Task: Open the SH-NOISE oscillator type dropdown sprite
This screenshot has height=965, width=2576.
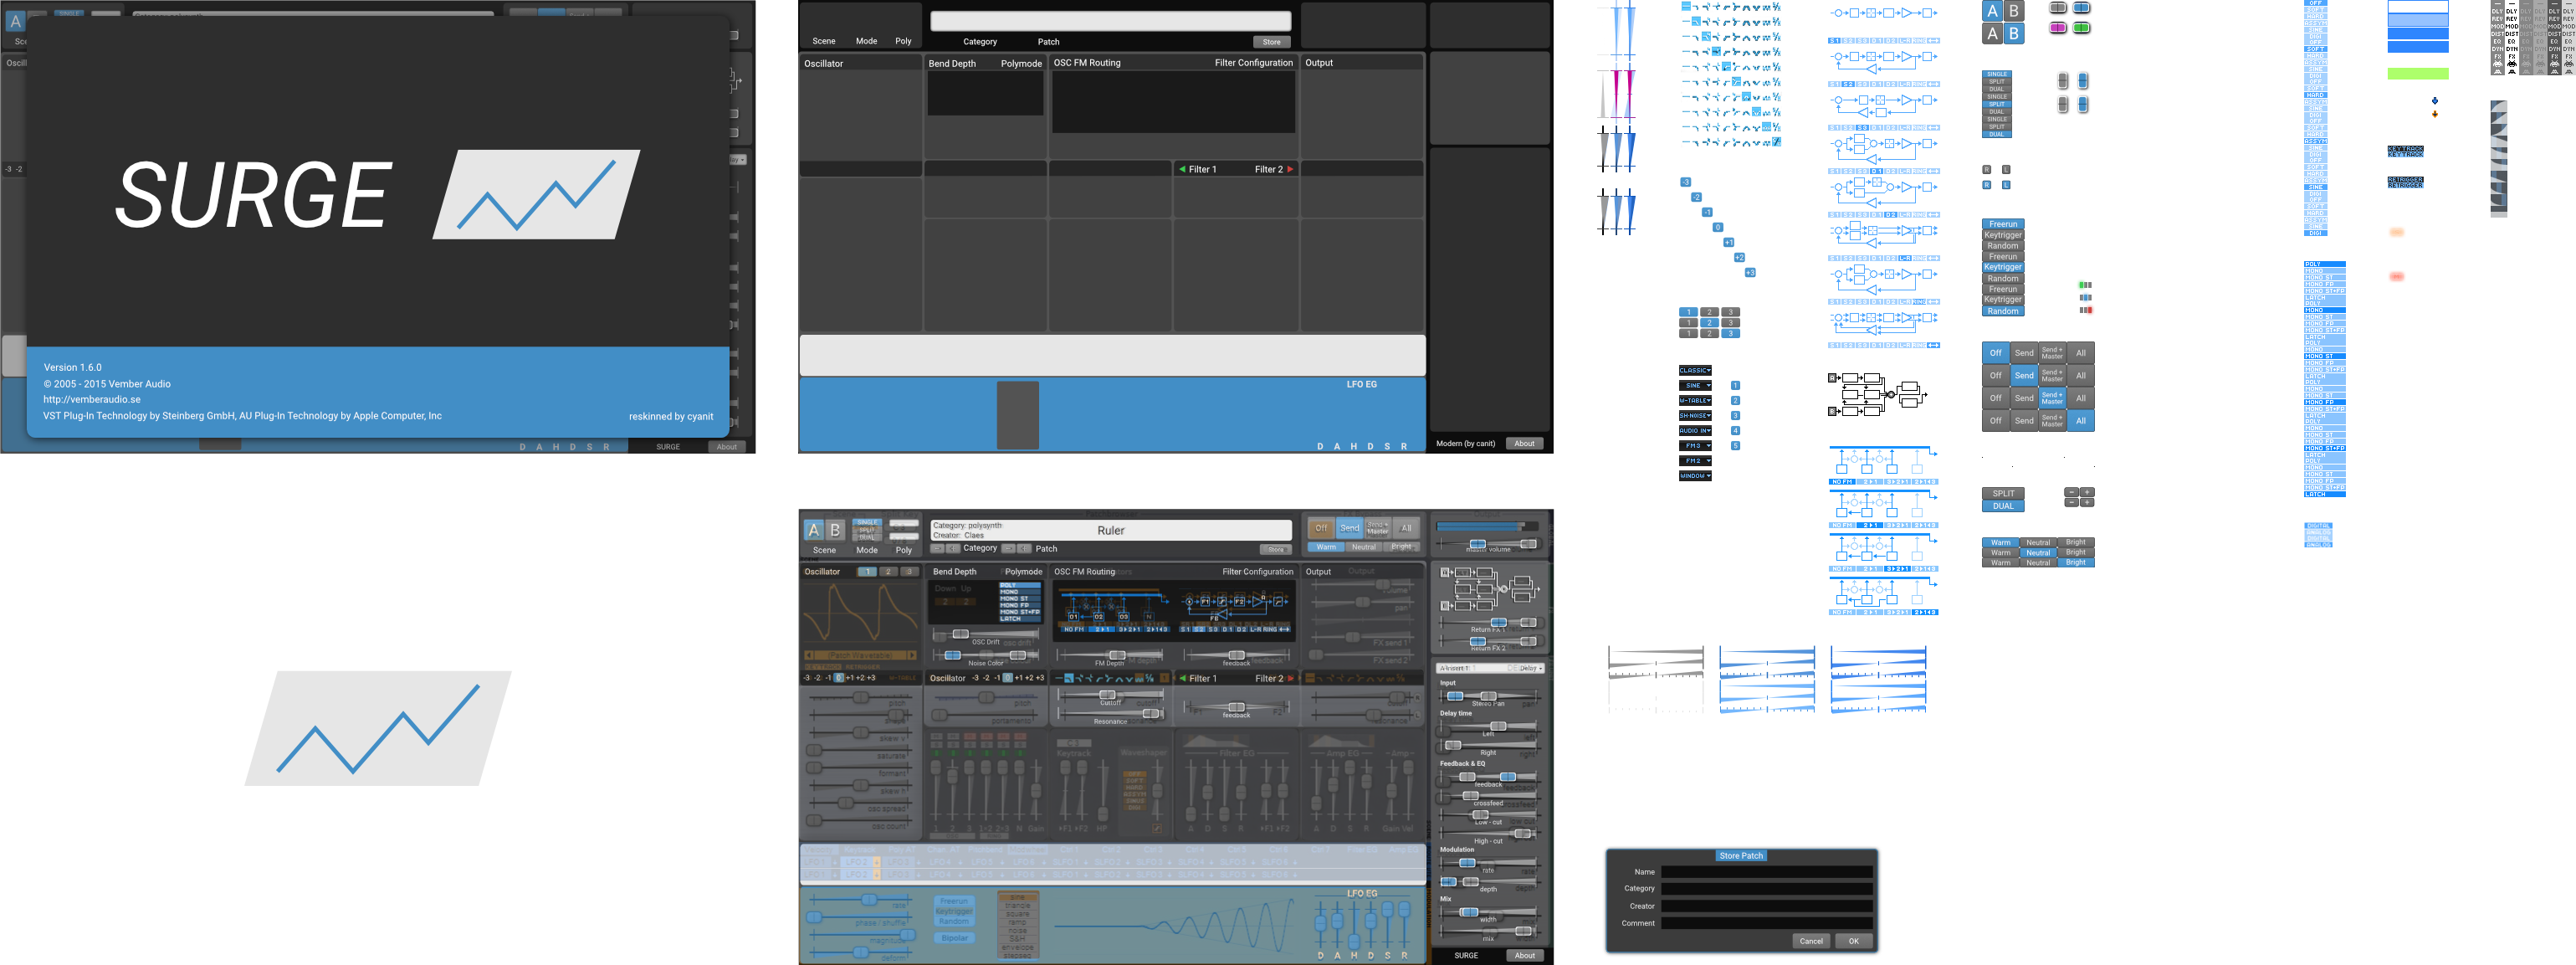Action: point(1695,416)
